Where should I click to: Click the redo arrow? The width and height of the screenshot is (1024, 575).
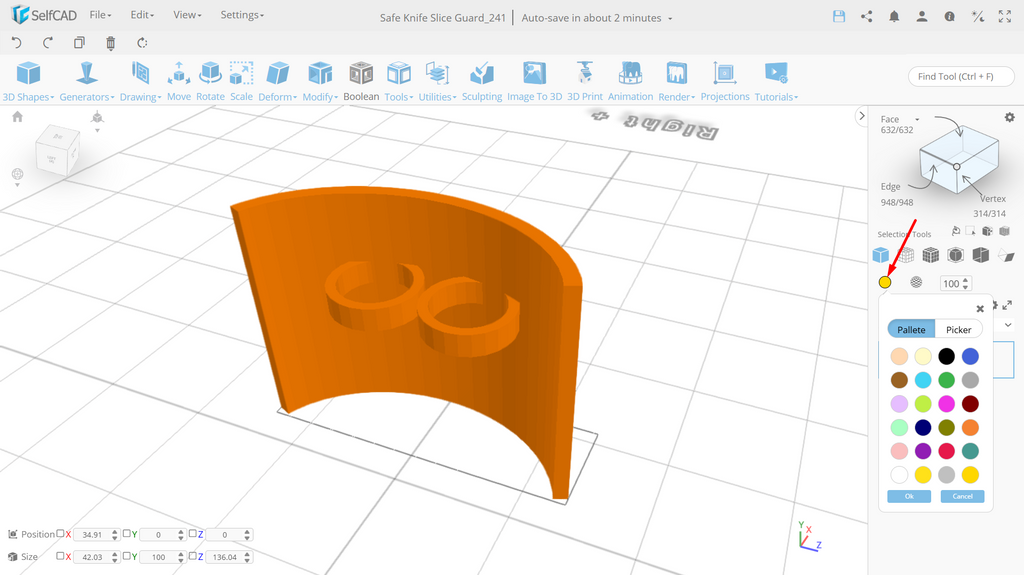tap(48, 42)
